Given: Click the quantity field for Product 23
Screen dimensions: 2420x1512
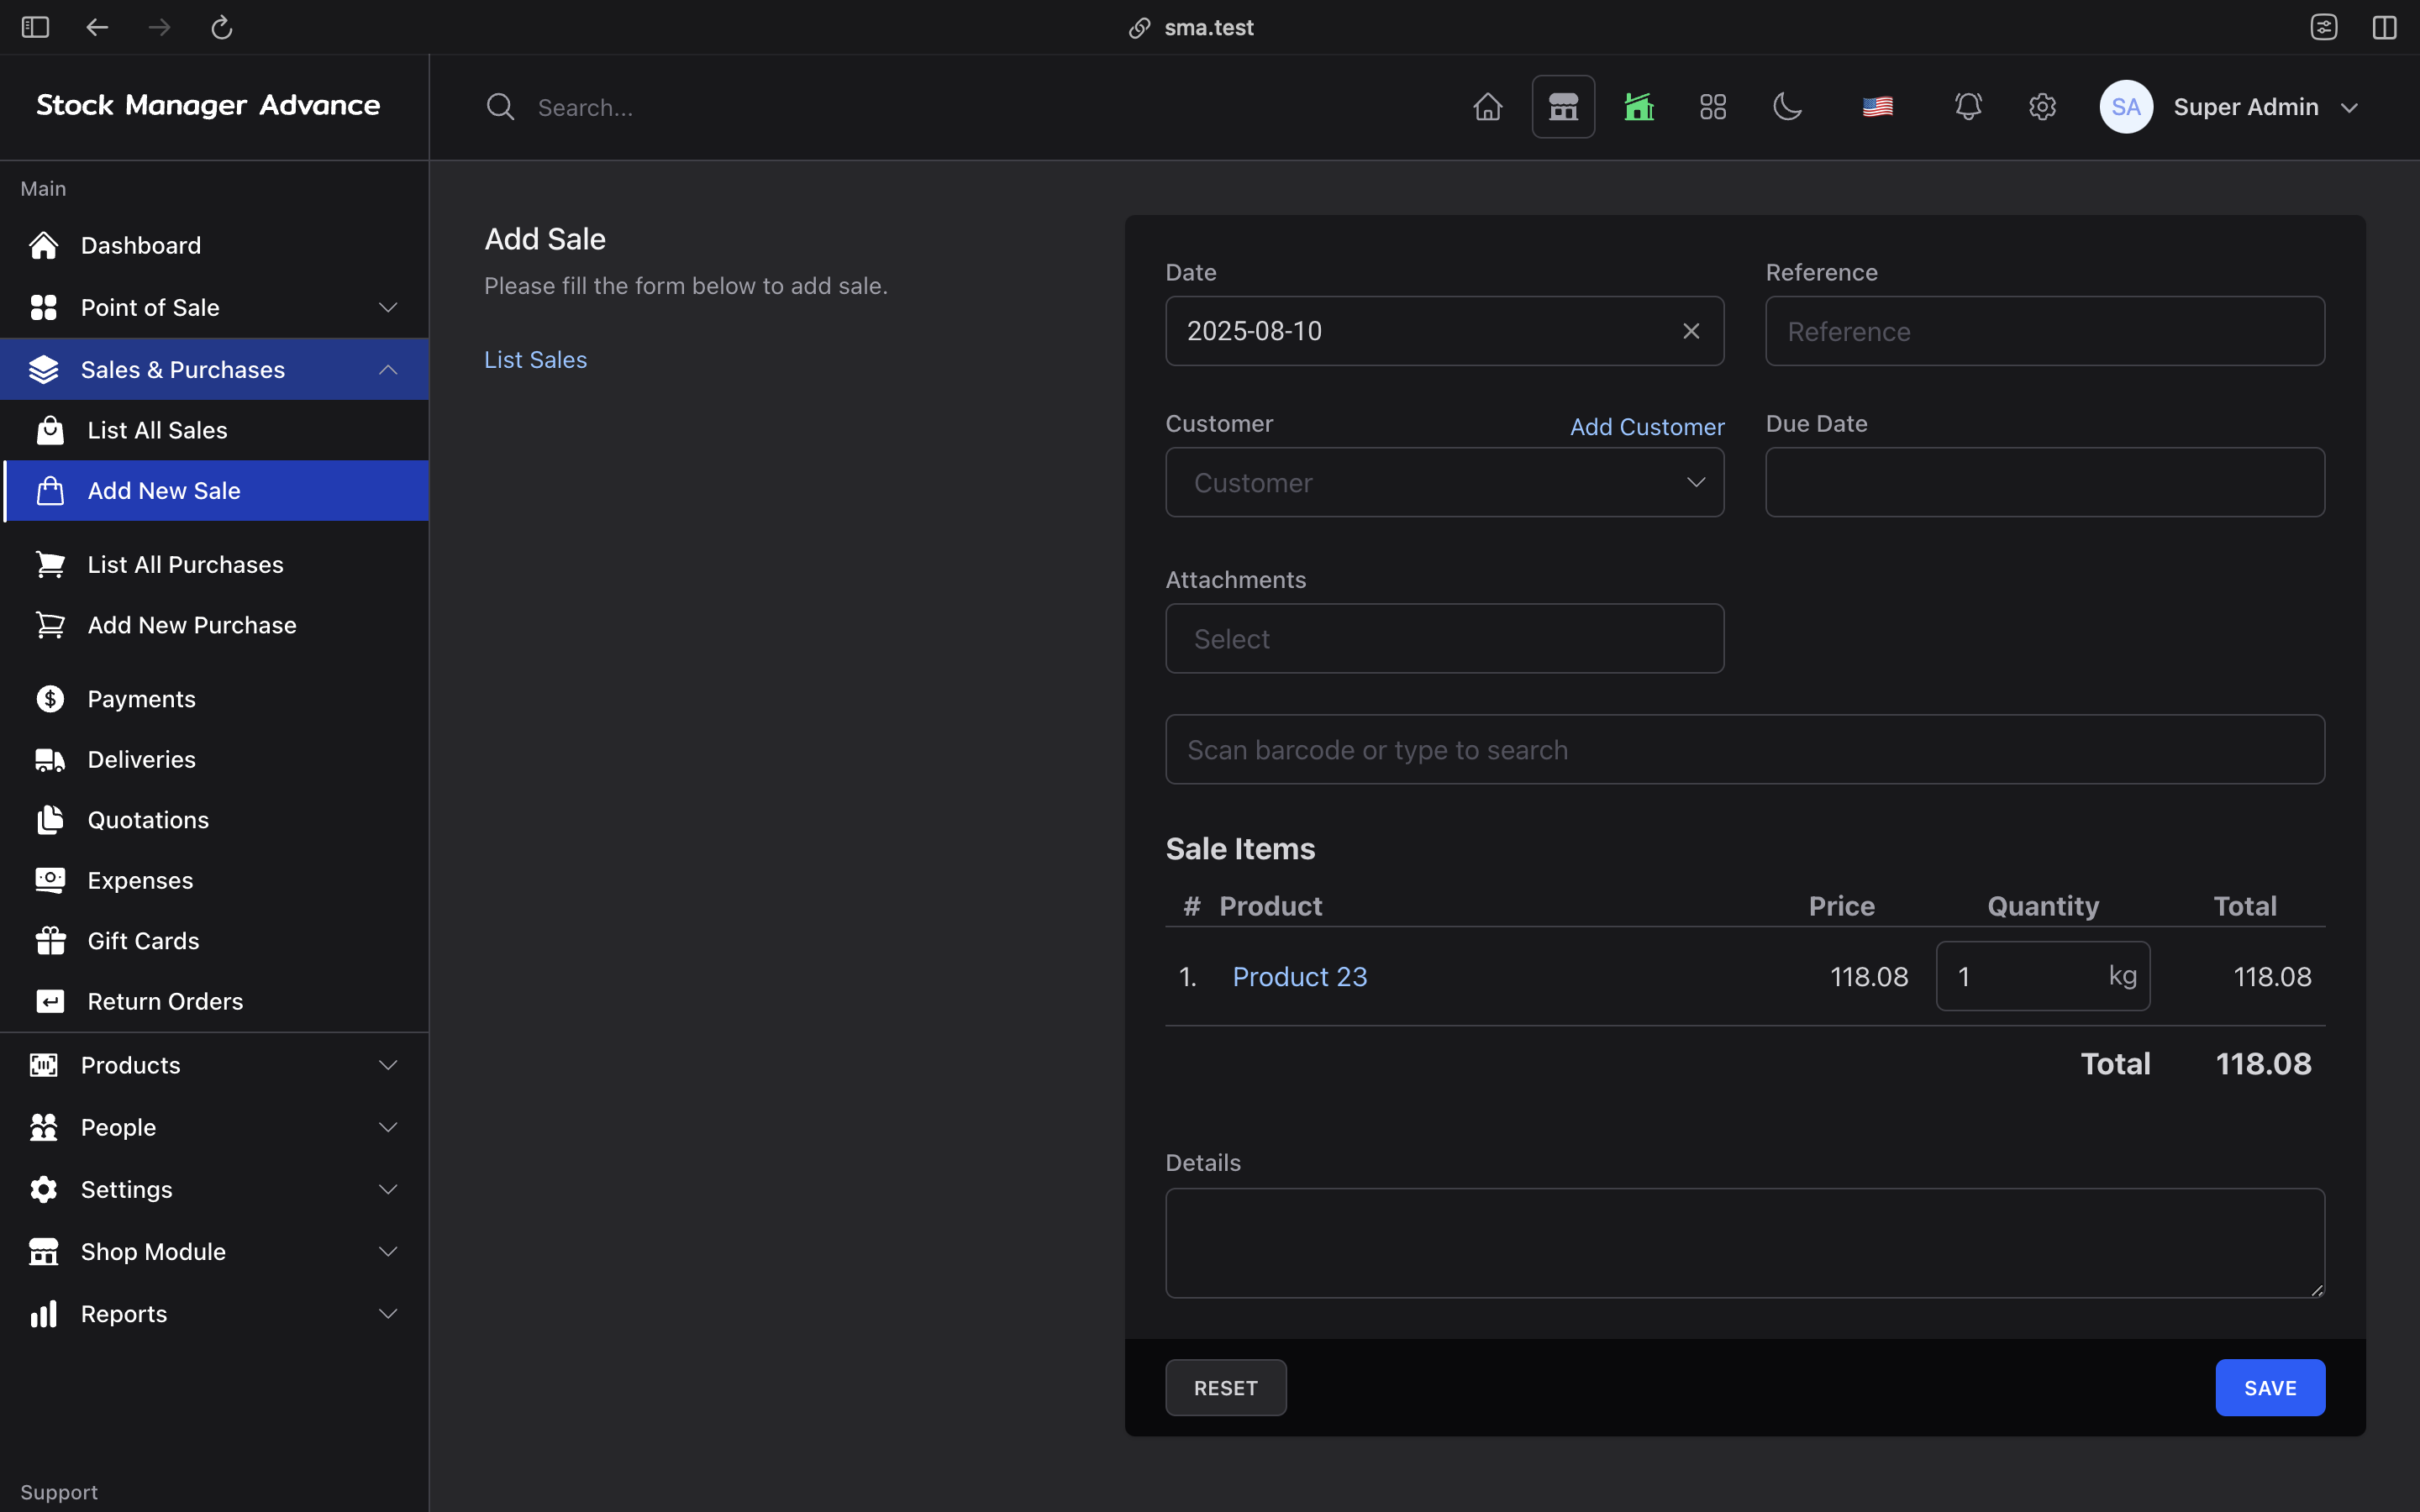Looking at the screenshot, I should 2043,976.
